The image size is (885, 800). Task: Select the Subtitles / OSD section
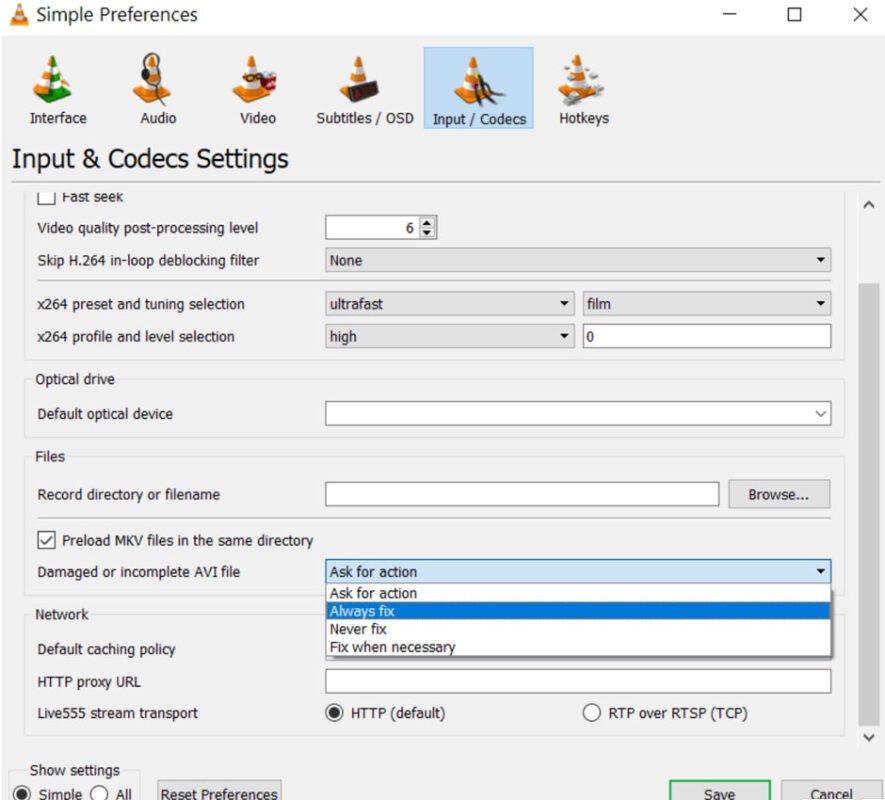pyautogui.click(x=365, y=88)
